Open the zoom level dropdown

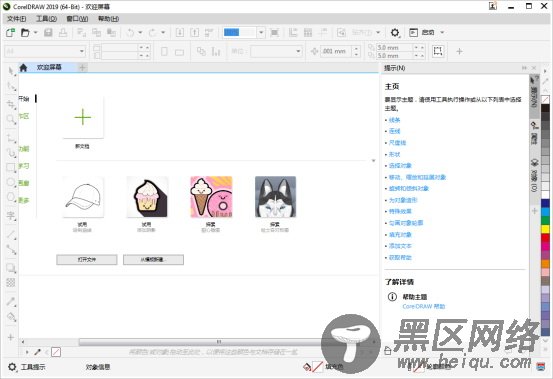pyautogui.click(x=261, y=33)
